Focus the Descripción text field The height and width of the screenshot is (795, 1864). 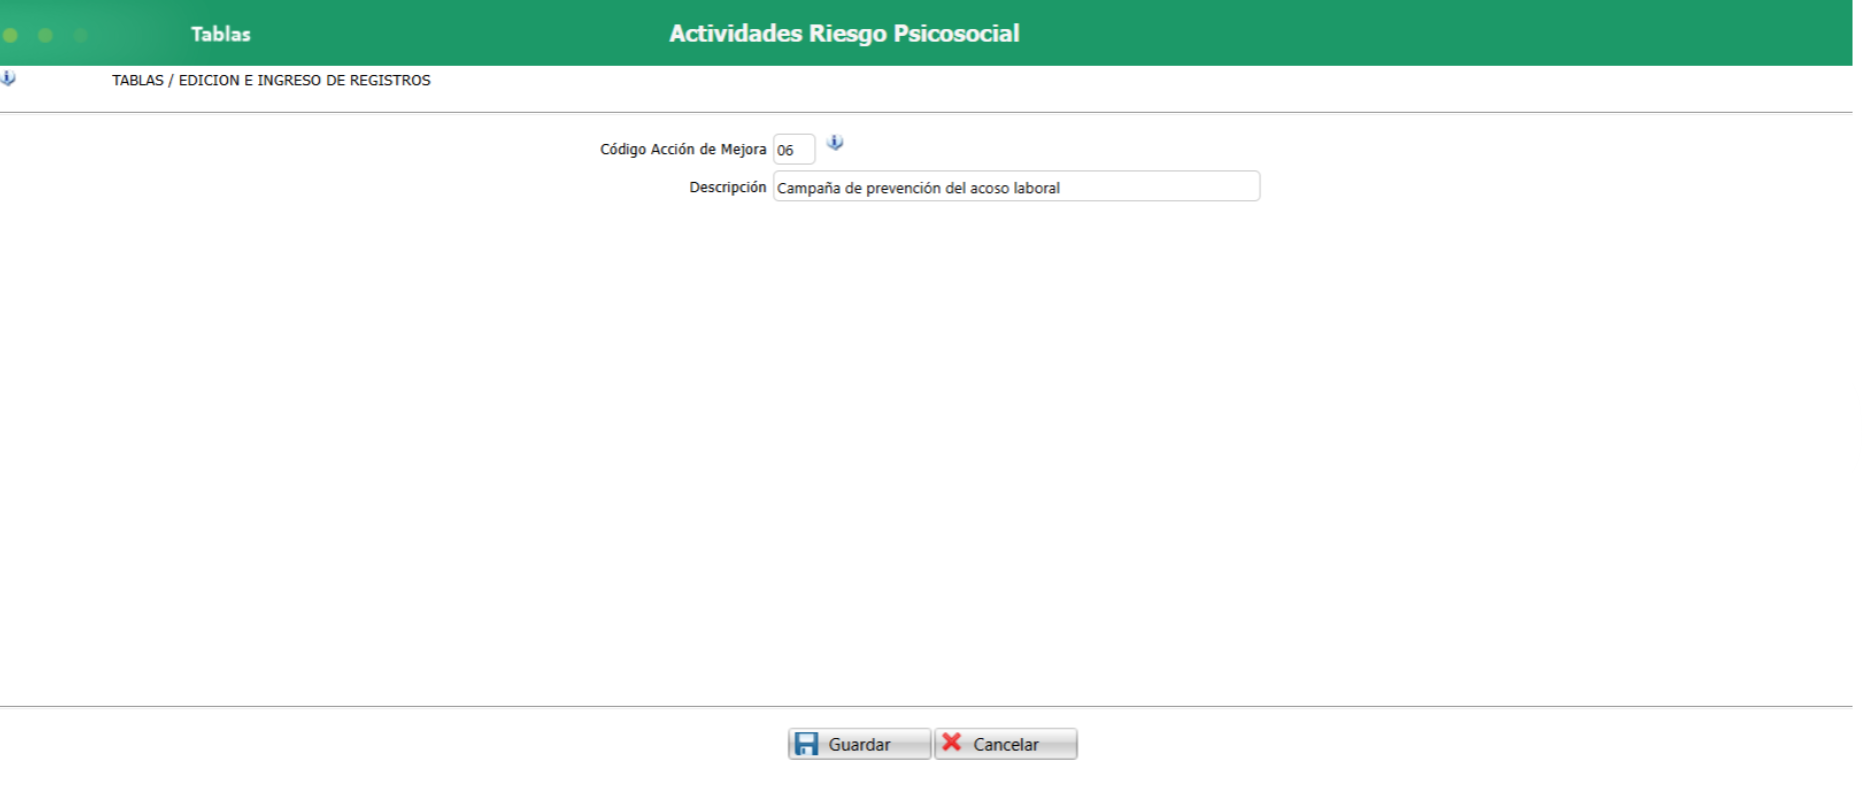pos(1016,187)
